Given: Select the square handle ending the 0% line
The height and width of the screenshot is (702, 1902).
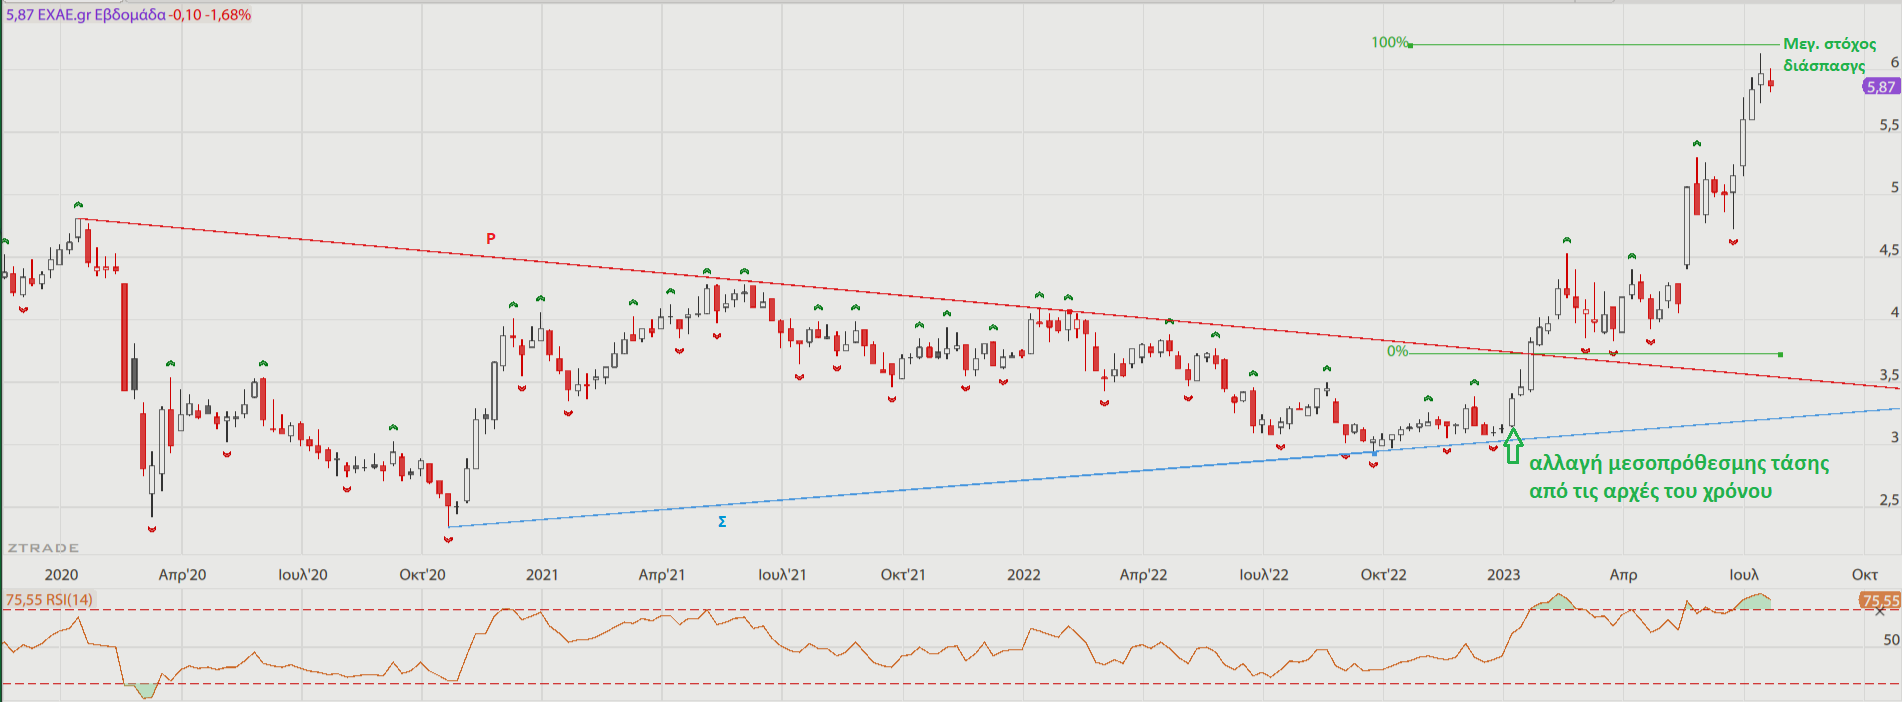Looking at the screenshot, I should 1781,354.
